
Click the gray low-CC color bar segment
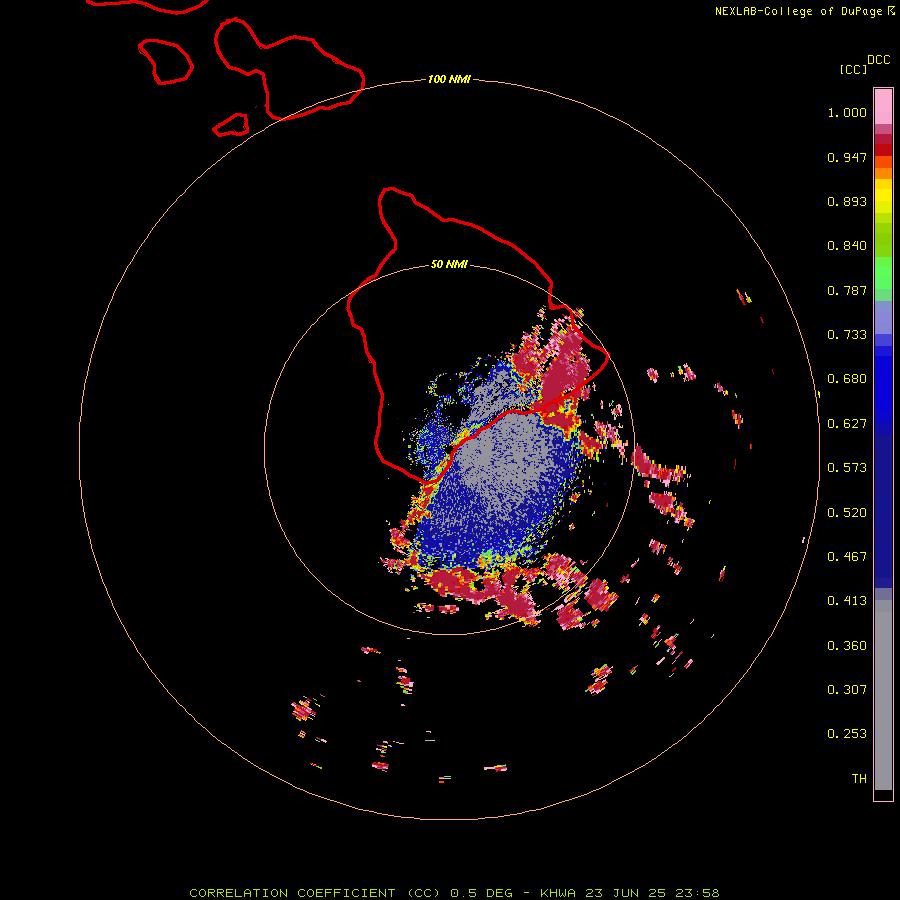pyautogui.click(x=883, y=695)
